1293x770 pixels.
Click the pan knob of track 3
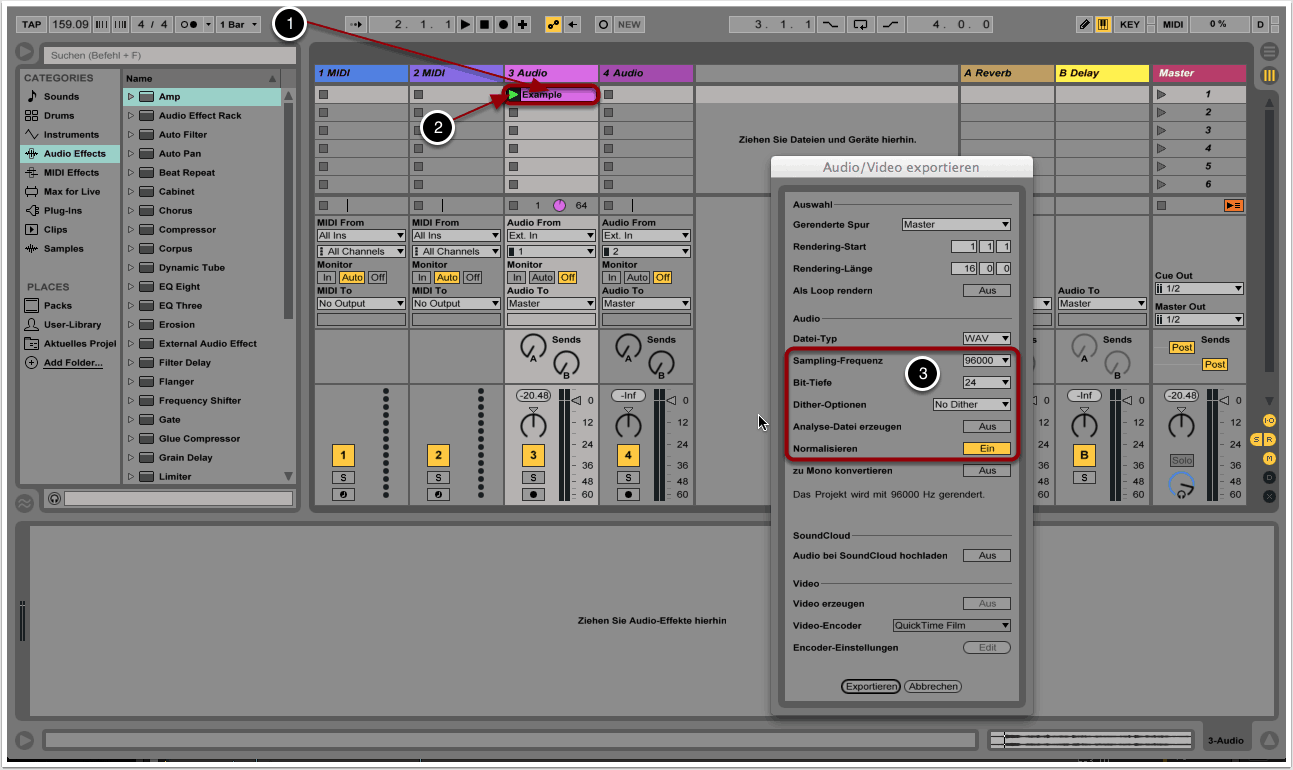tap(533, 426)
